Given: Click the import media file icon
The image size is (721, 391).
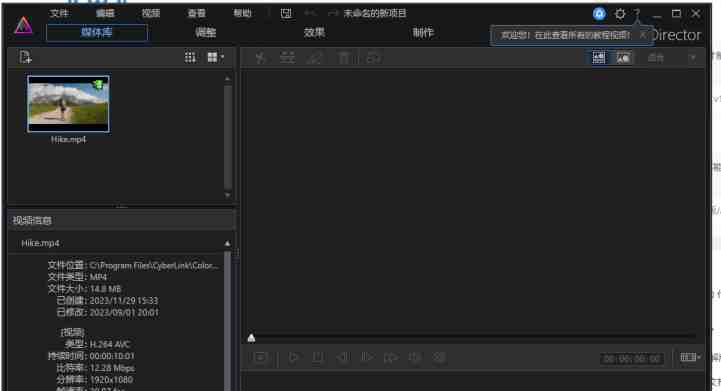Looking at the screenshot, I should 25,57.
